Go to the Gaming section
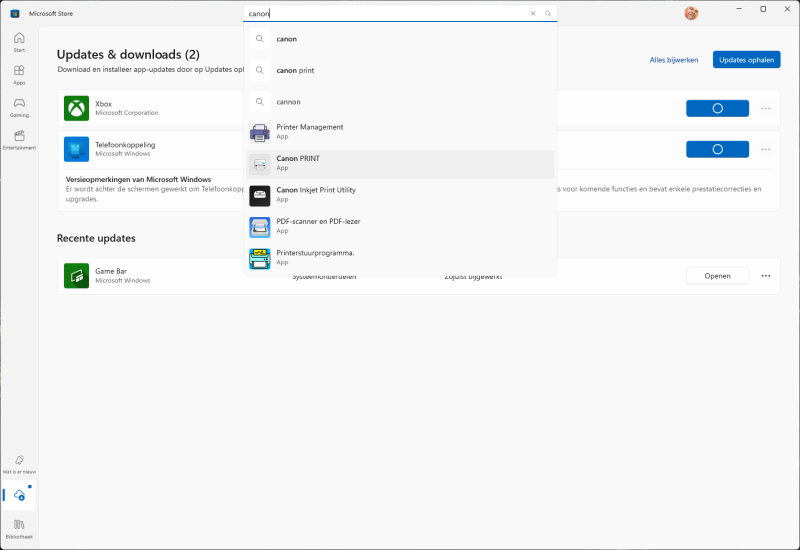Viewport: 800px width, 550px height. click(19, 107)
